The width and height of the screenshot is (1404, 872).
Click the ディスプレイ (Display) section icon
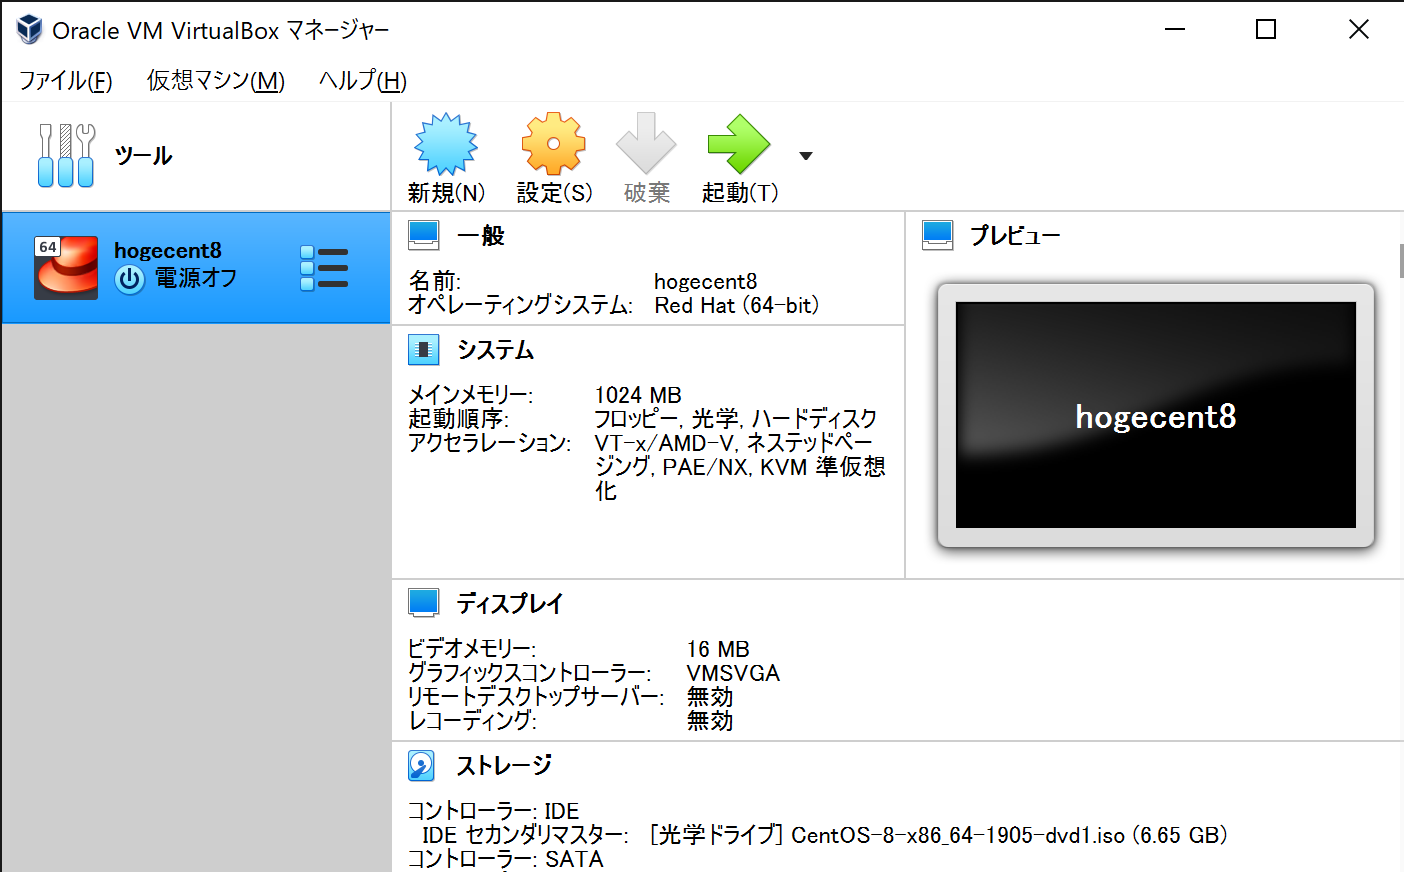pyautogui.click(x=423, y=603)
